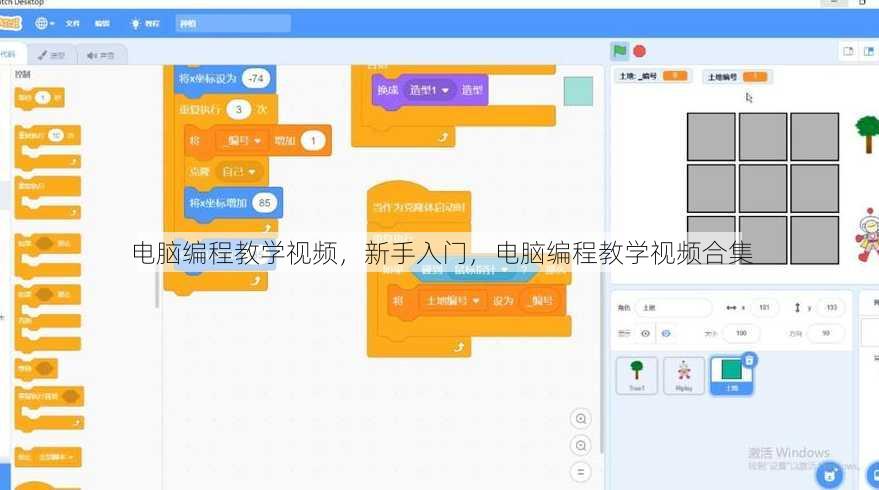
Task: Click the tree sprite on the stage
Action: (867, 134)
